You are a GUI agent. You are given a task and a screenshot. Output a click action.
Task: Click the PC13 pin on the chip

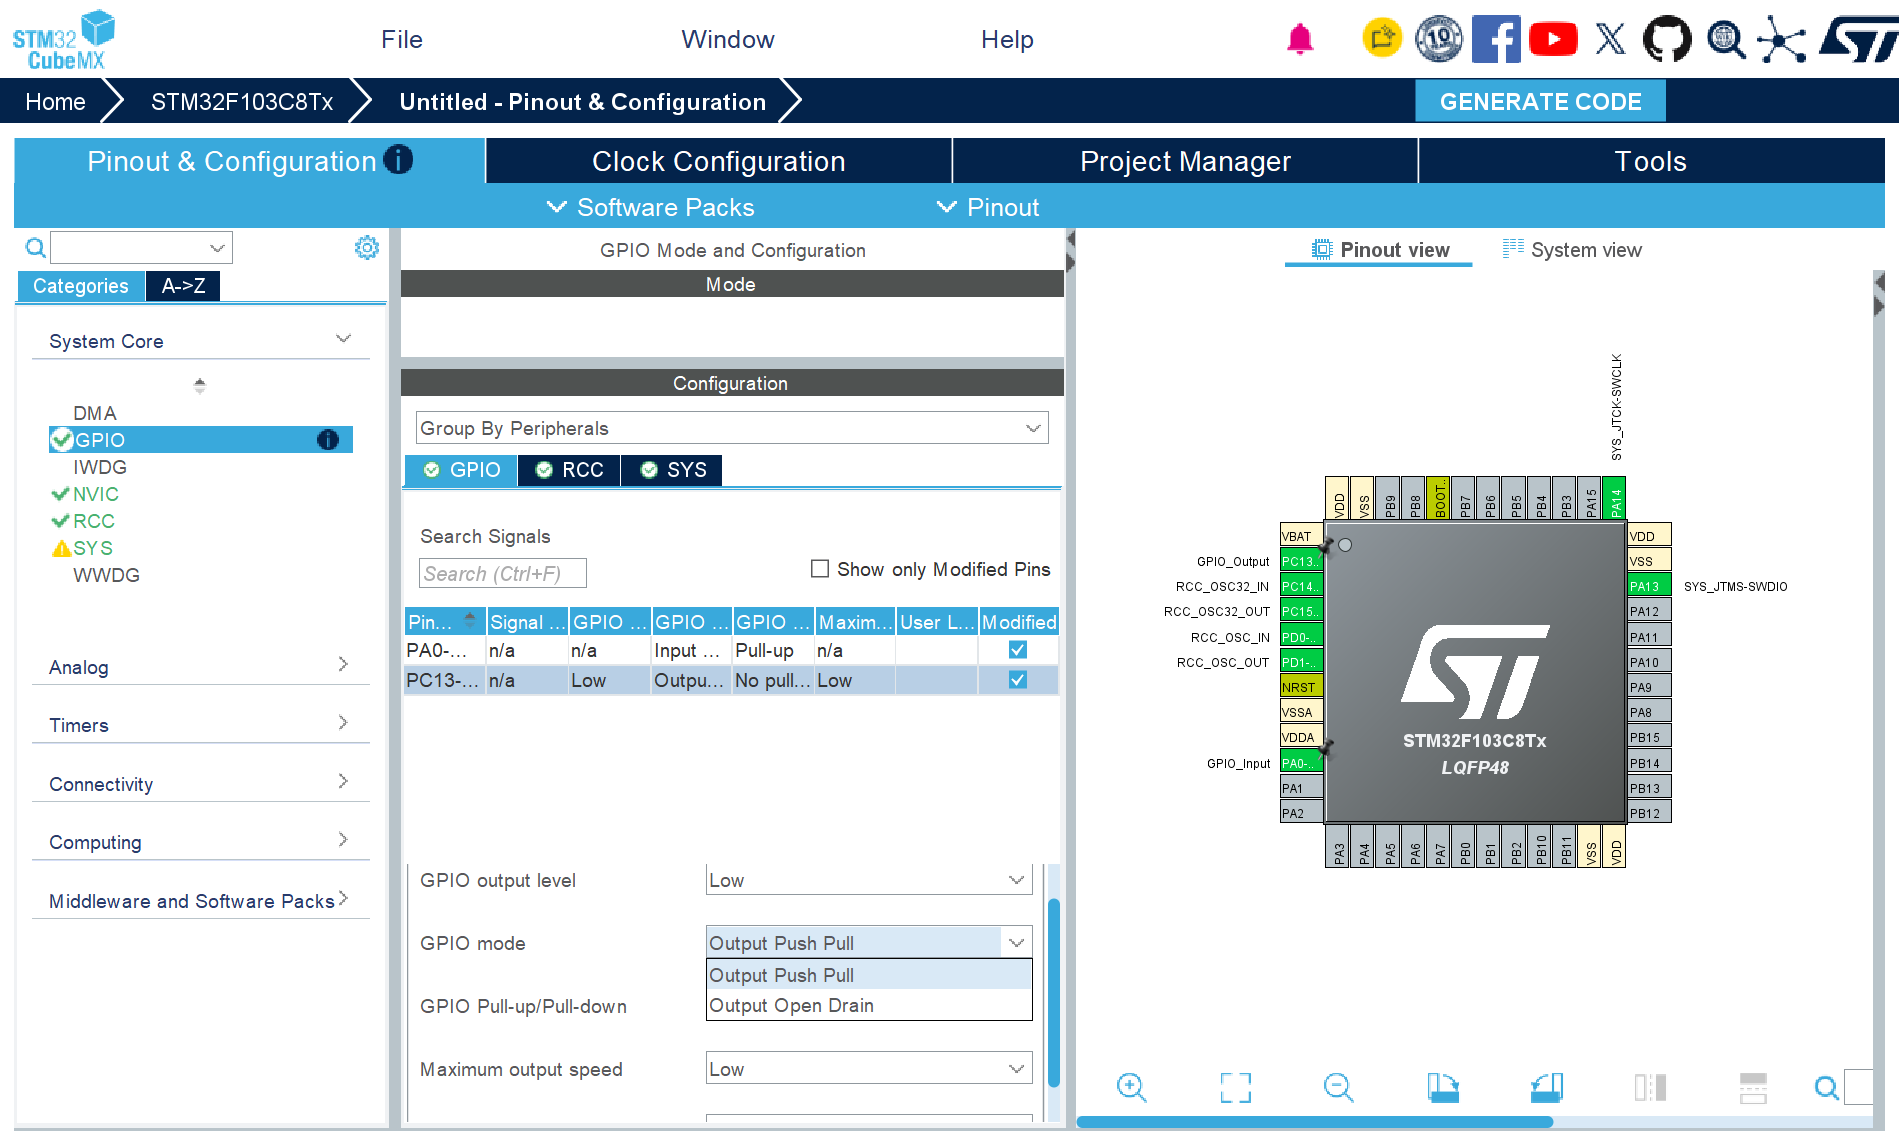[1301, 561]
